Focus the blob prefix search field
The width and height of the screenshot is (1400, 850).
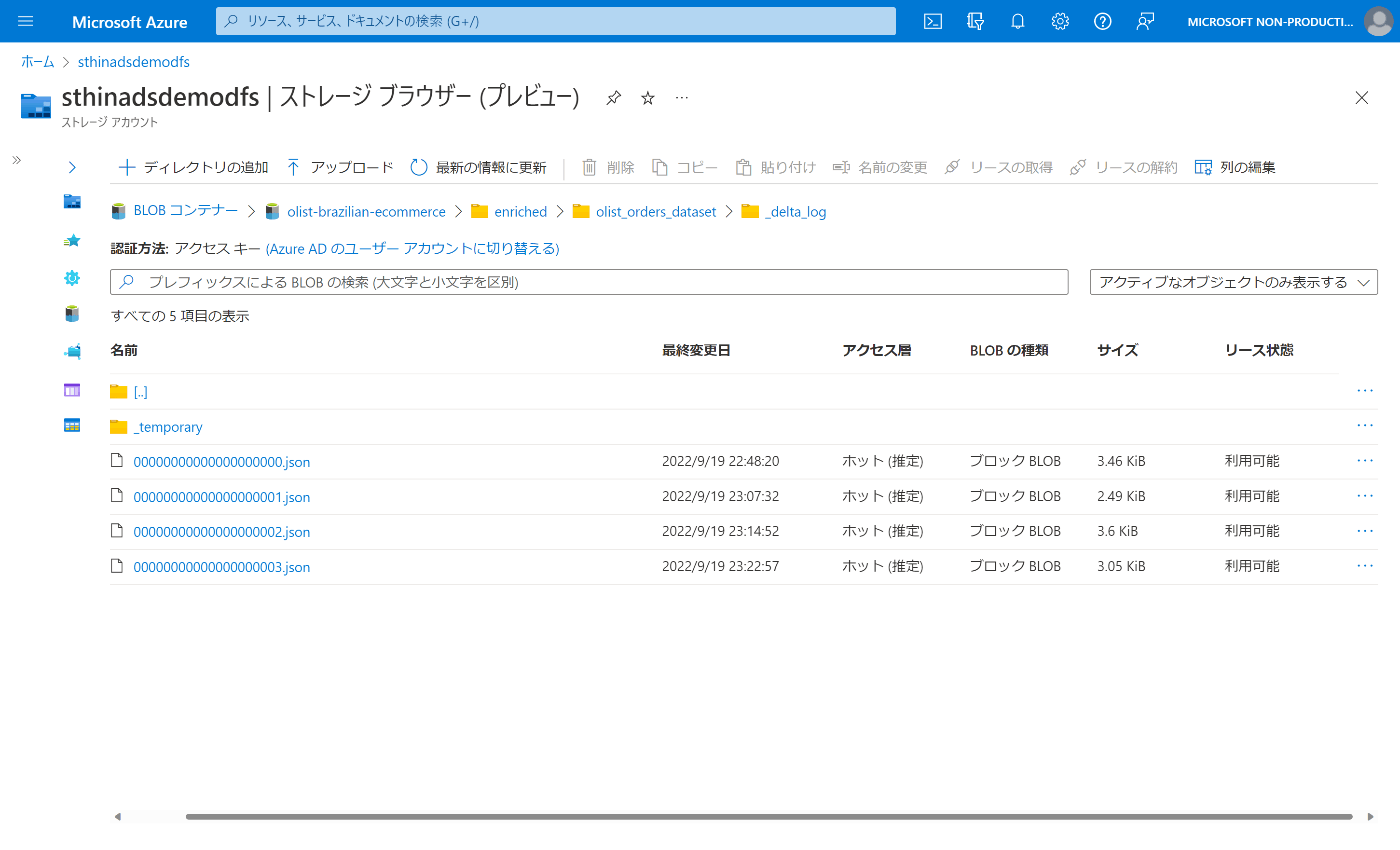(x=589, y=282)
